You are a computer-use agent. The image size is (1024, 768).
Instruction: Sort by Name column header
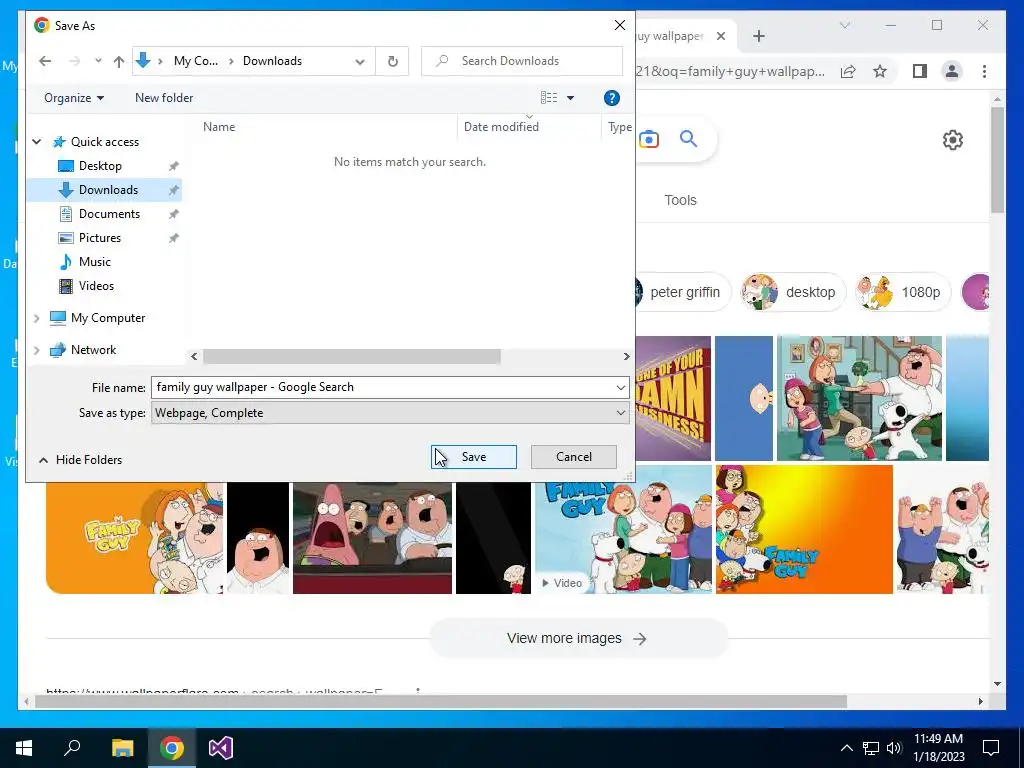coord(219,127)
